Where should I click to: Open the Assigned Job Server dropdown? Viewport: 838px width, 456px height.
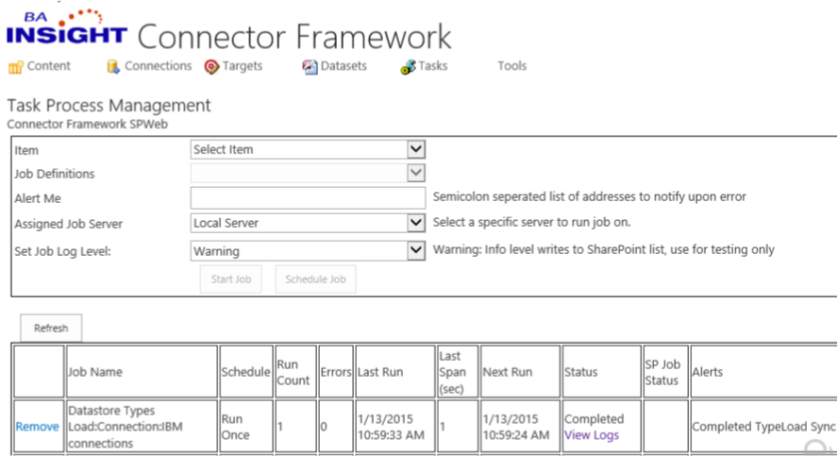tap(417, 223)
